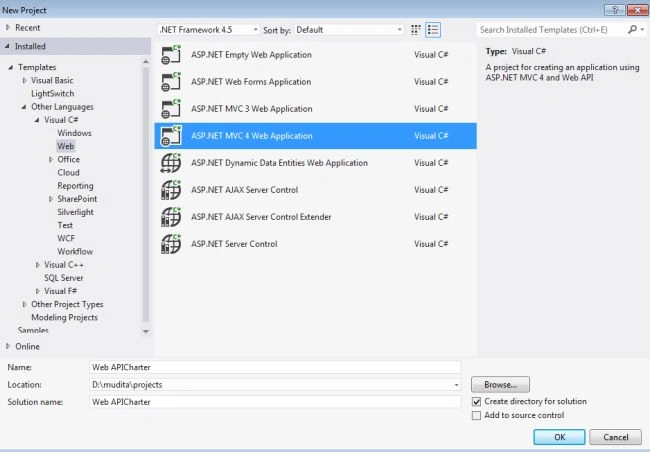The height and width of the screenshot is (452, 650).
Task: Click the Solution name input field
Action: [275, 402]
